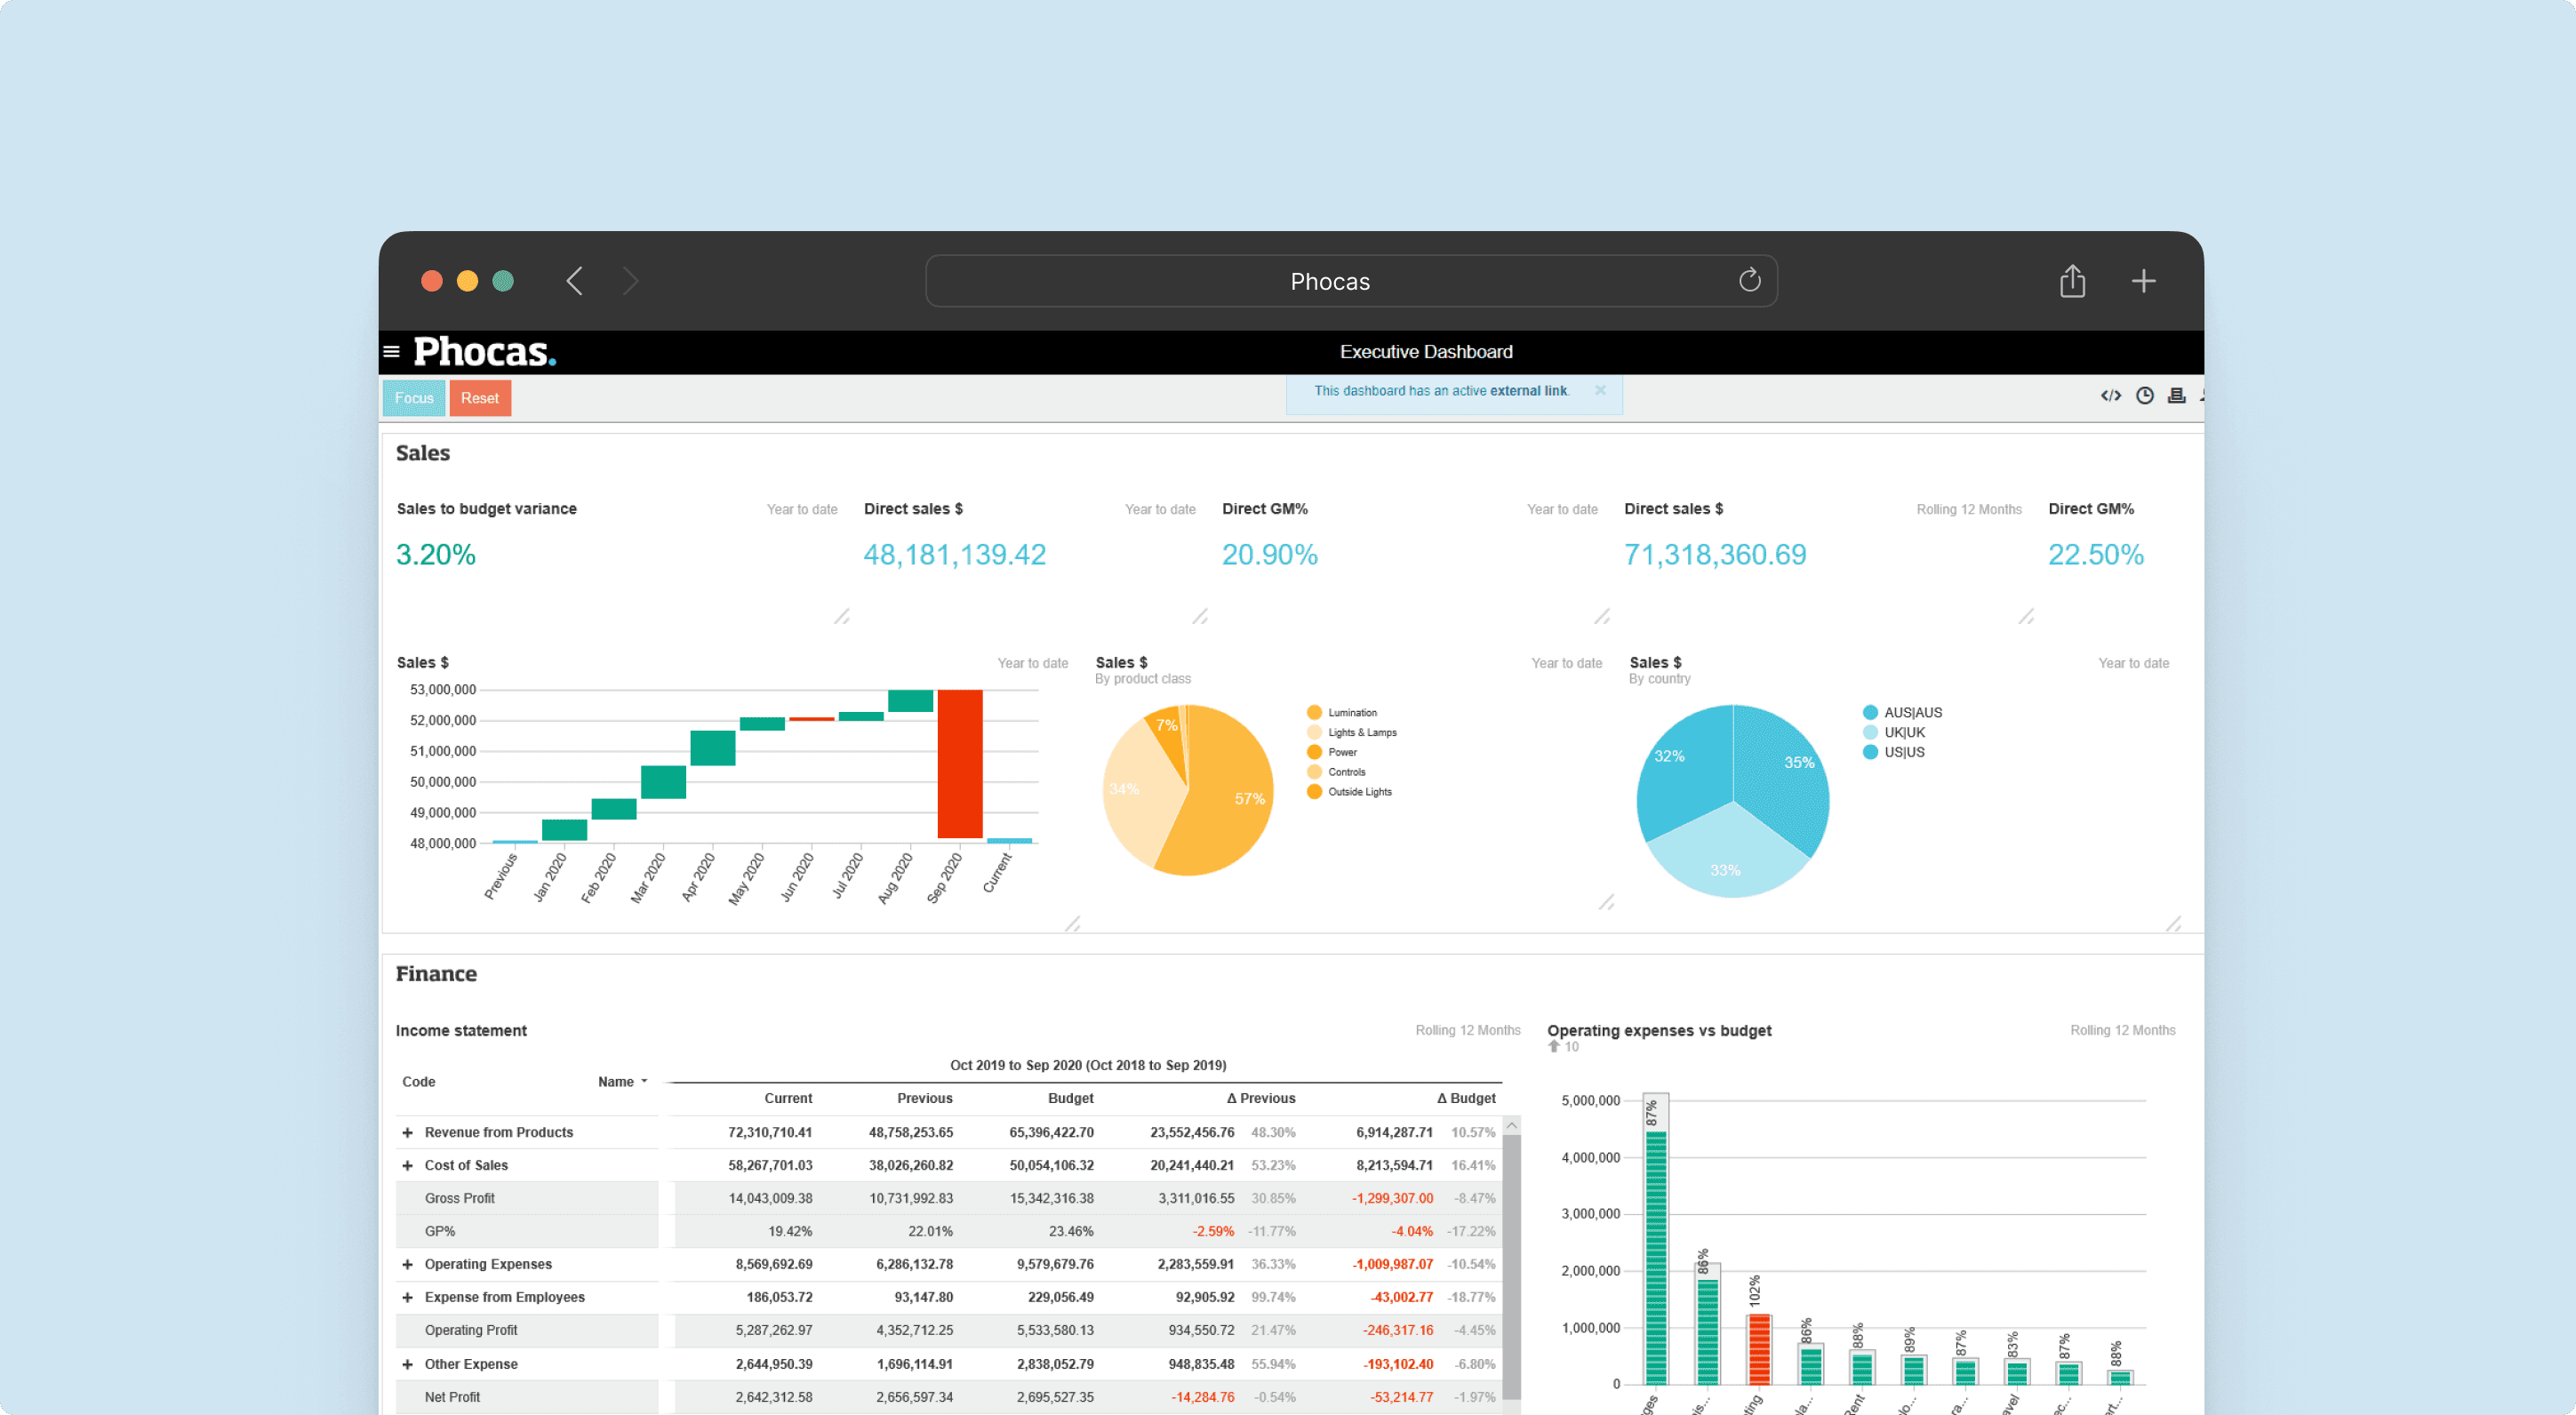Click resize handle of product class pie chart
This screenshot has height=1415, width=2576.
1606,902
